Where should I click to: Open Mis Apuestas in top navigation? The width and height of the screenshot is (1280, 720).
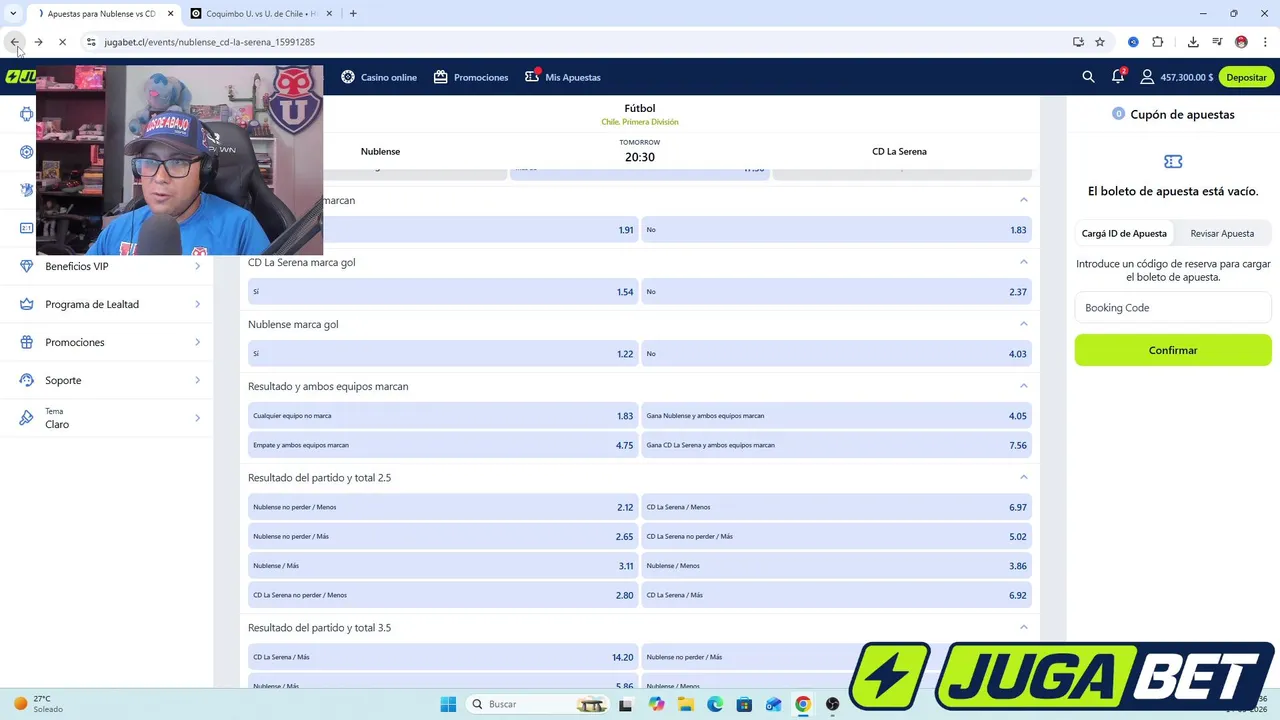click(563, 77)
